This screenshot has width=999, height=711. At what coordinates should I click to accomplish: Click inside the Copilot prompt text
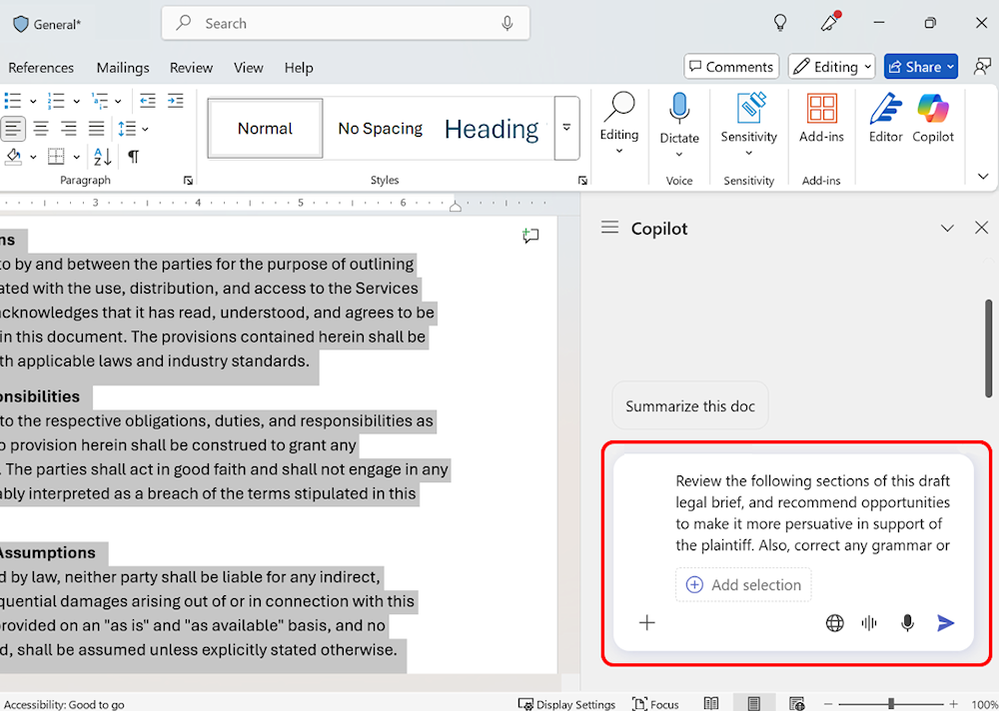pyautogui.click(x=812, y=513)
